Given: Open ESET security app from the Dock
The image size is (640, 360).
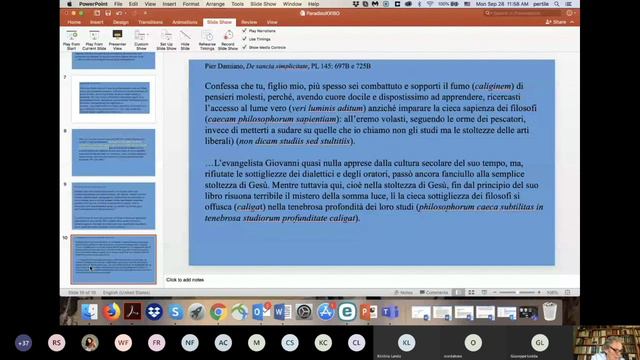Looking at the screenshot, I should (347, 312).
